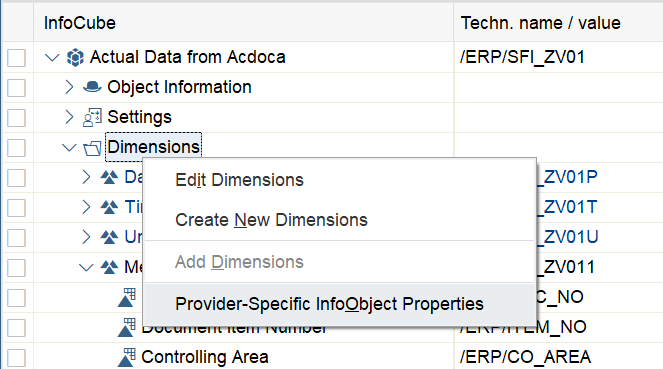Viewport: 663px width, 369px height.
Task: Click the InfoCube icon beside Actual Data from Acdoca
Action: 75,57
